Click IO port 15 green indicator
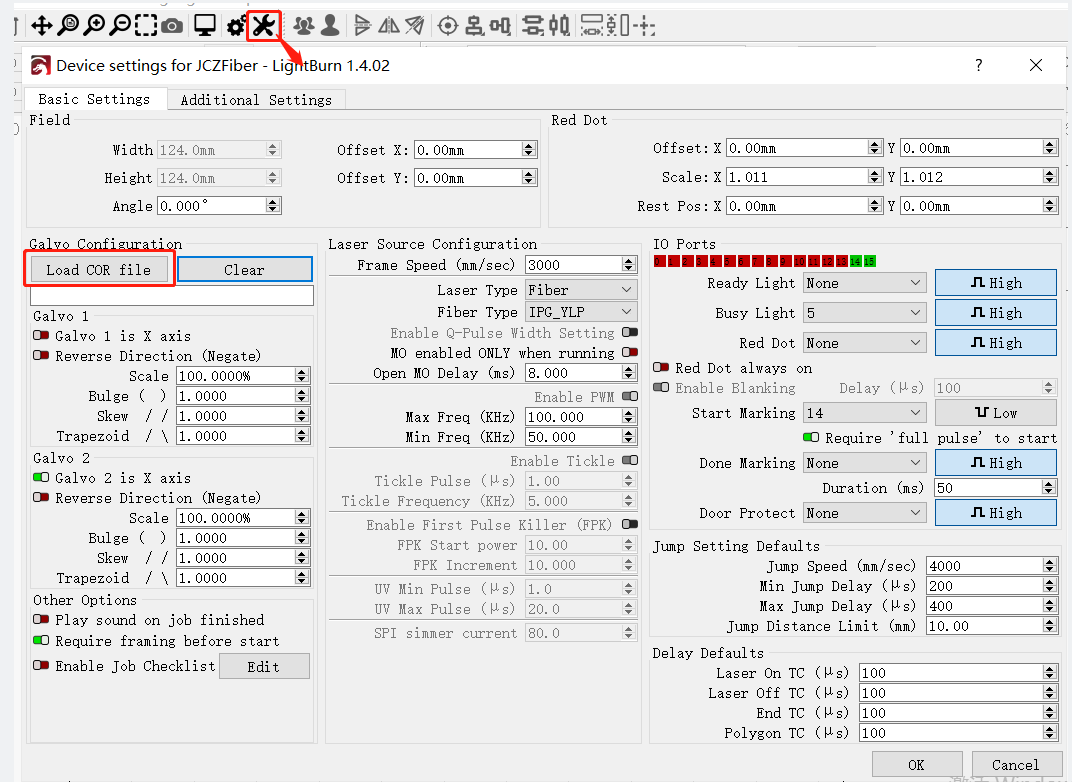 (869, 261)
